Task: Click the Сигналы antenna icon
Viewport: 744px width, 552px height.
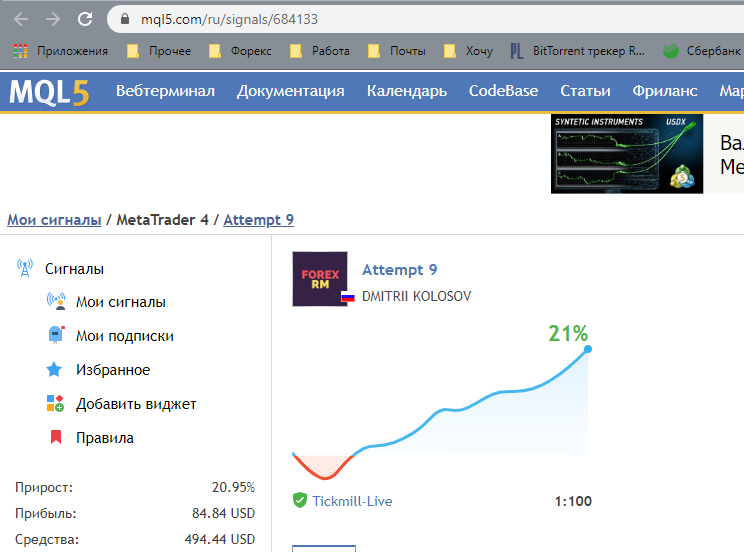Action: click(25, 268)
